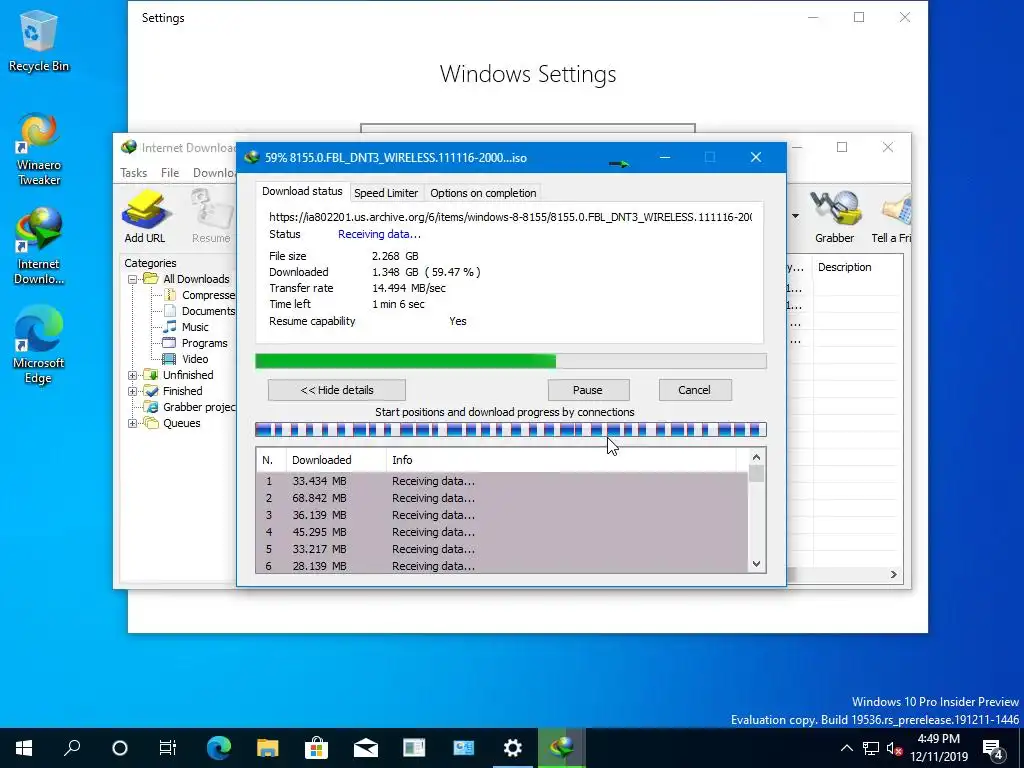Viewport: 1024px width, 768px height.
Task: Switch to Internet Download Manager taskbar button
Action: pyautogui.click(x=562, y=748)
